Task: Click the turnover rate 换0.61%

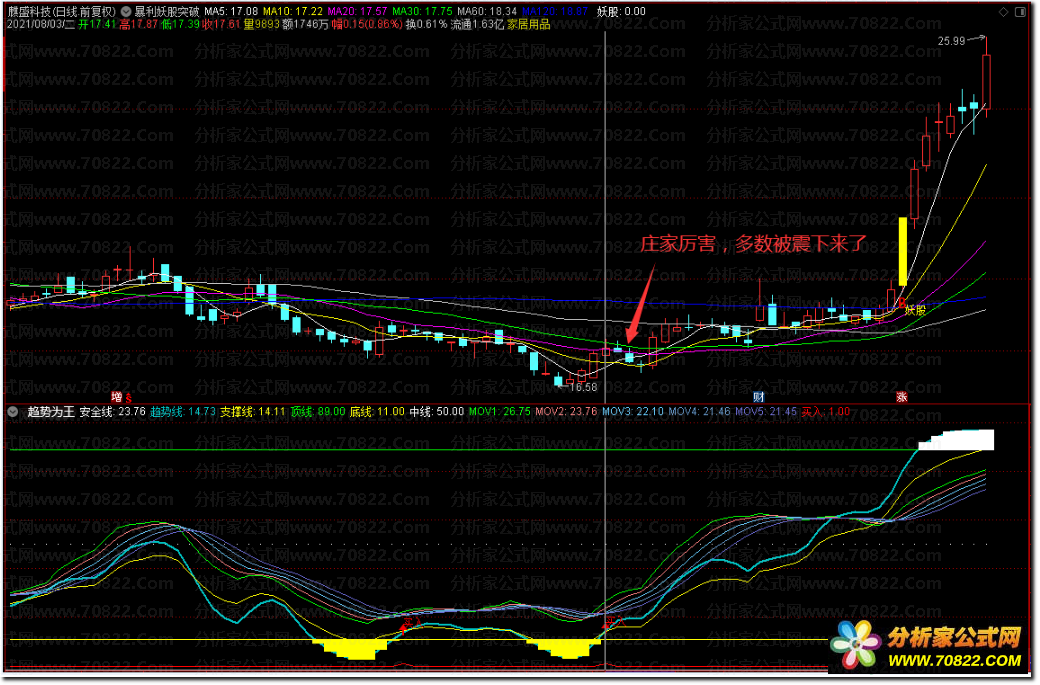Action: point(427,25)
